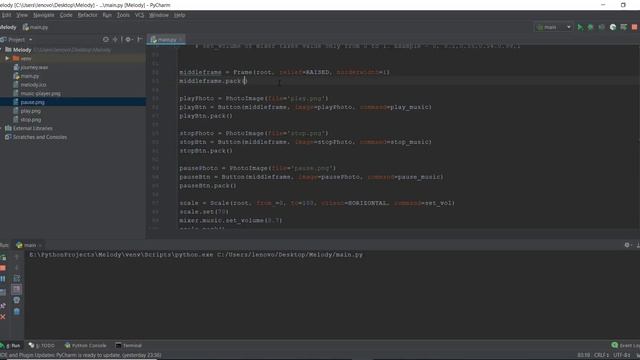Open the View menu
The height and width of the screenshot is (360, 640).
[22, 15]
